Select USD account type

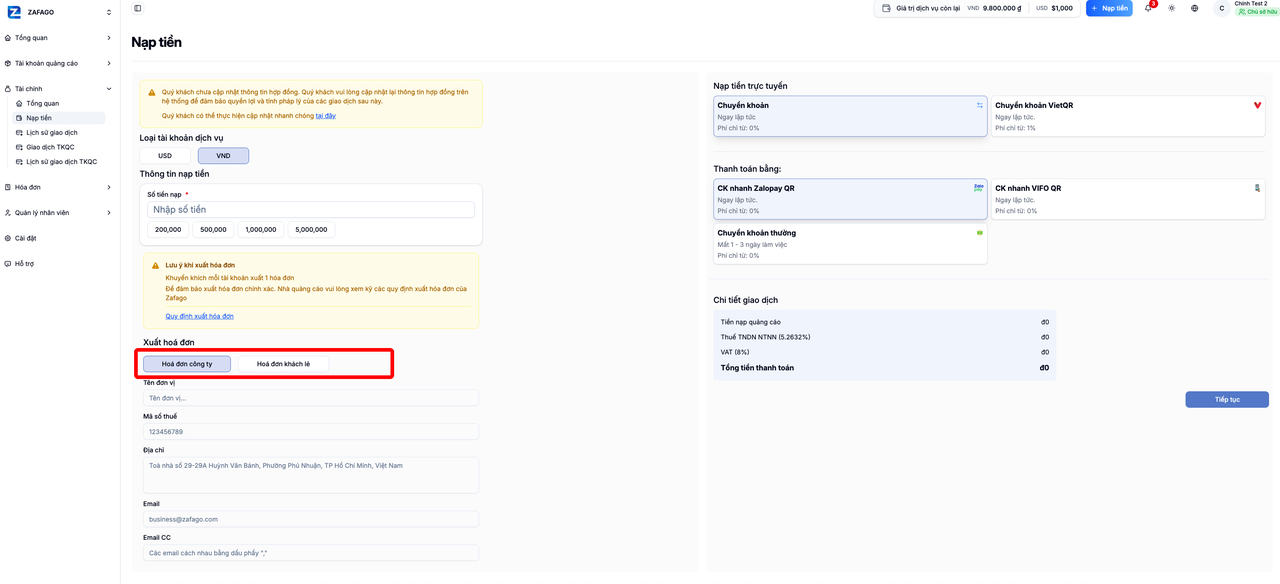[x=165, y=156]
